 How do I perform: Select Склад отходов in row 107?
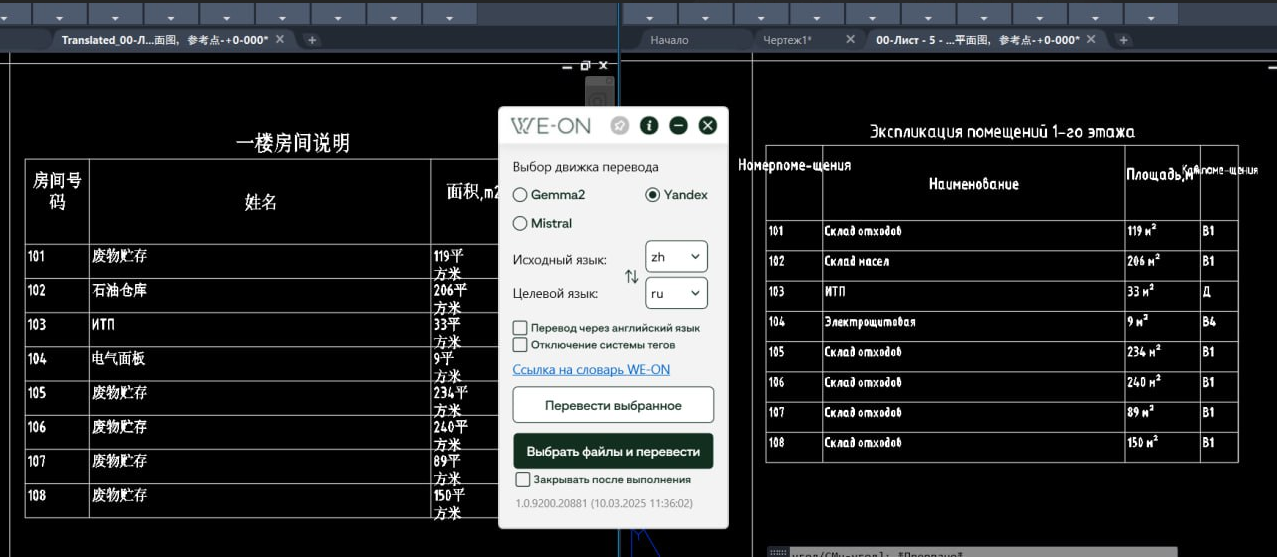[x=862, y=412]
